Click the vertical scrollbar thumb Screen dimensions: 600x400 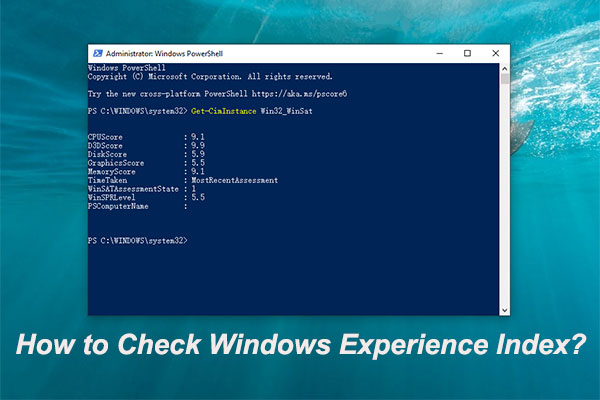(x=504, y=79)
